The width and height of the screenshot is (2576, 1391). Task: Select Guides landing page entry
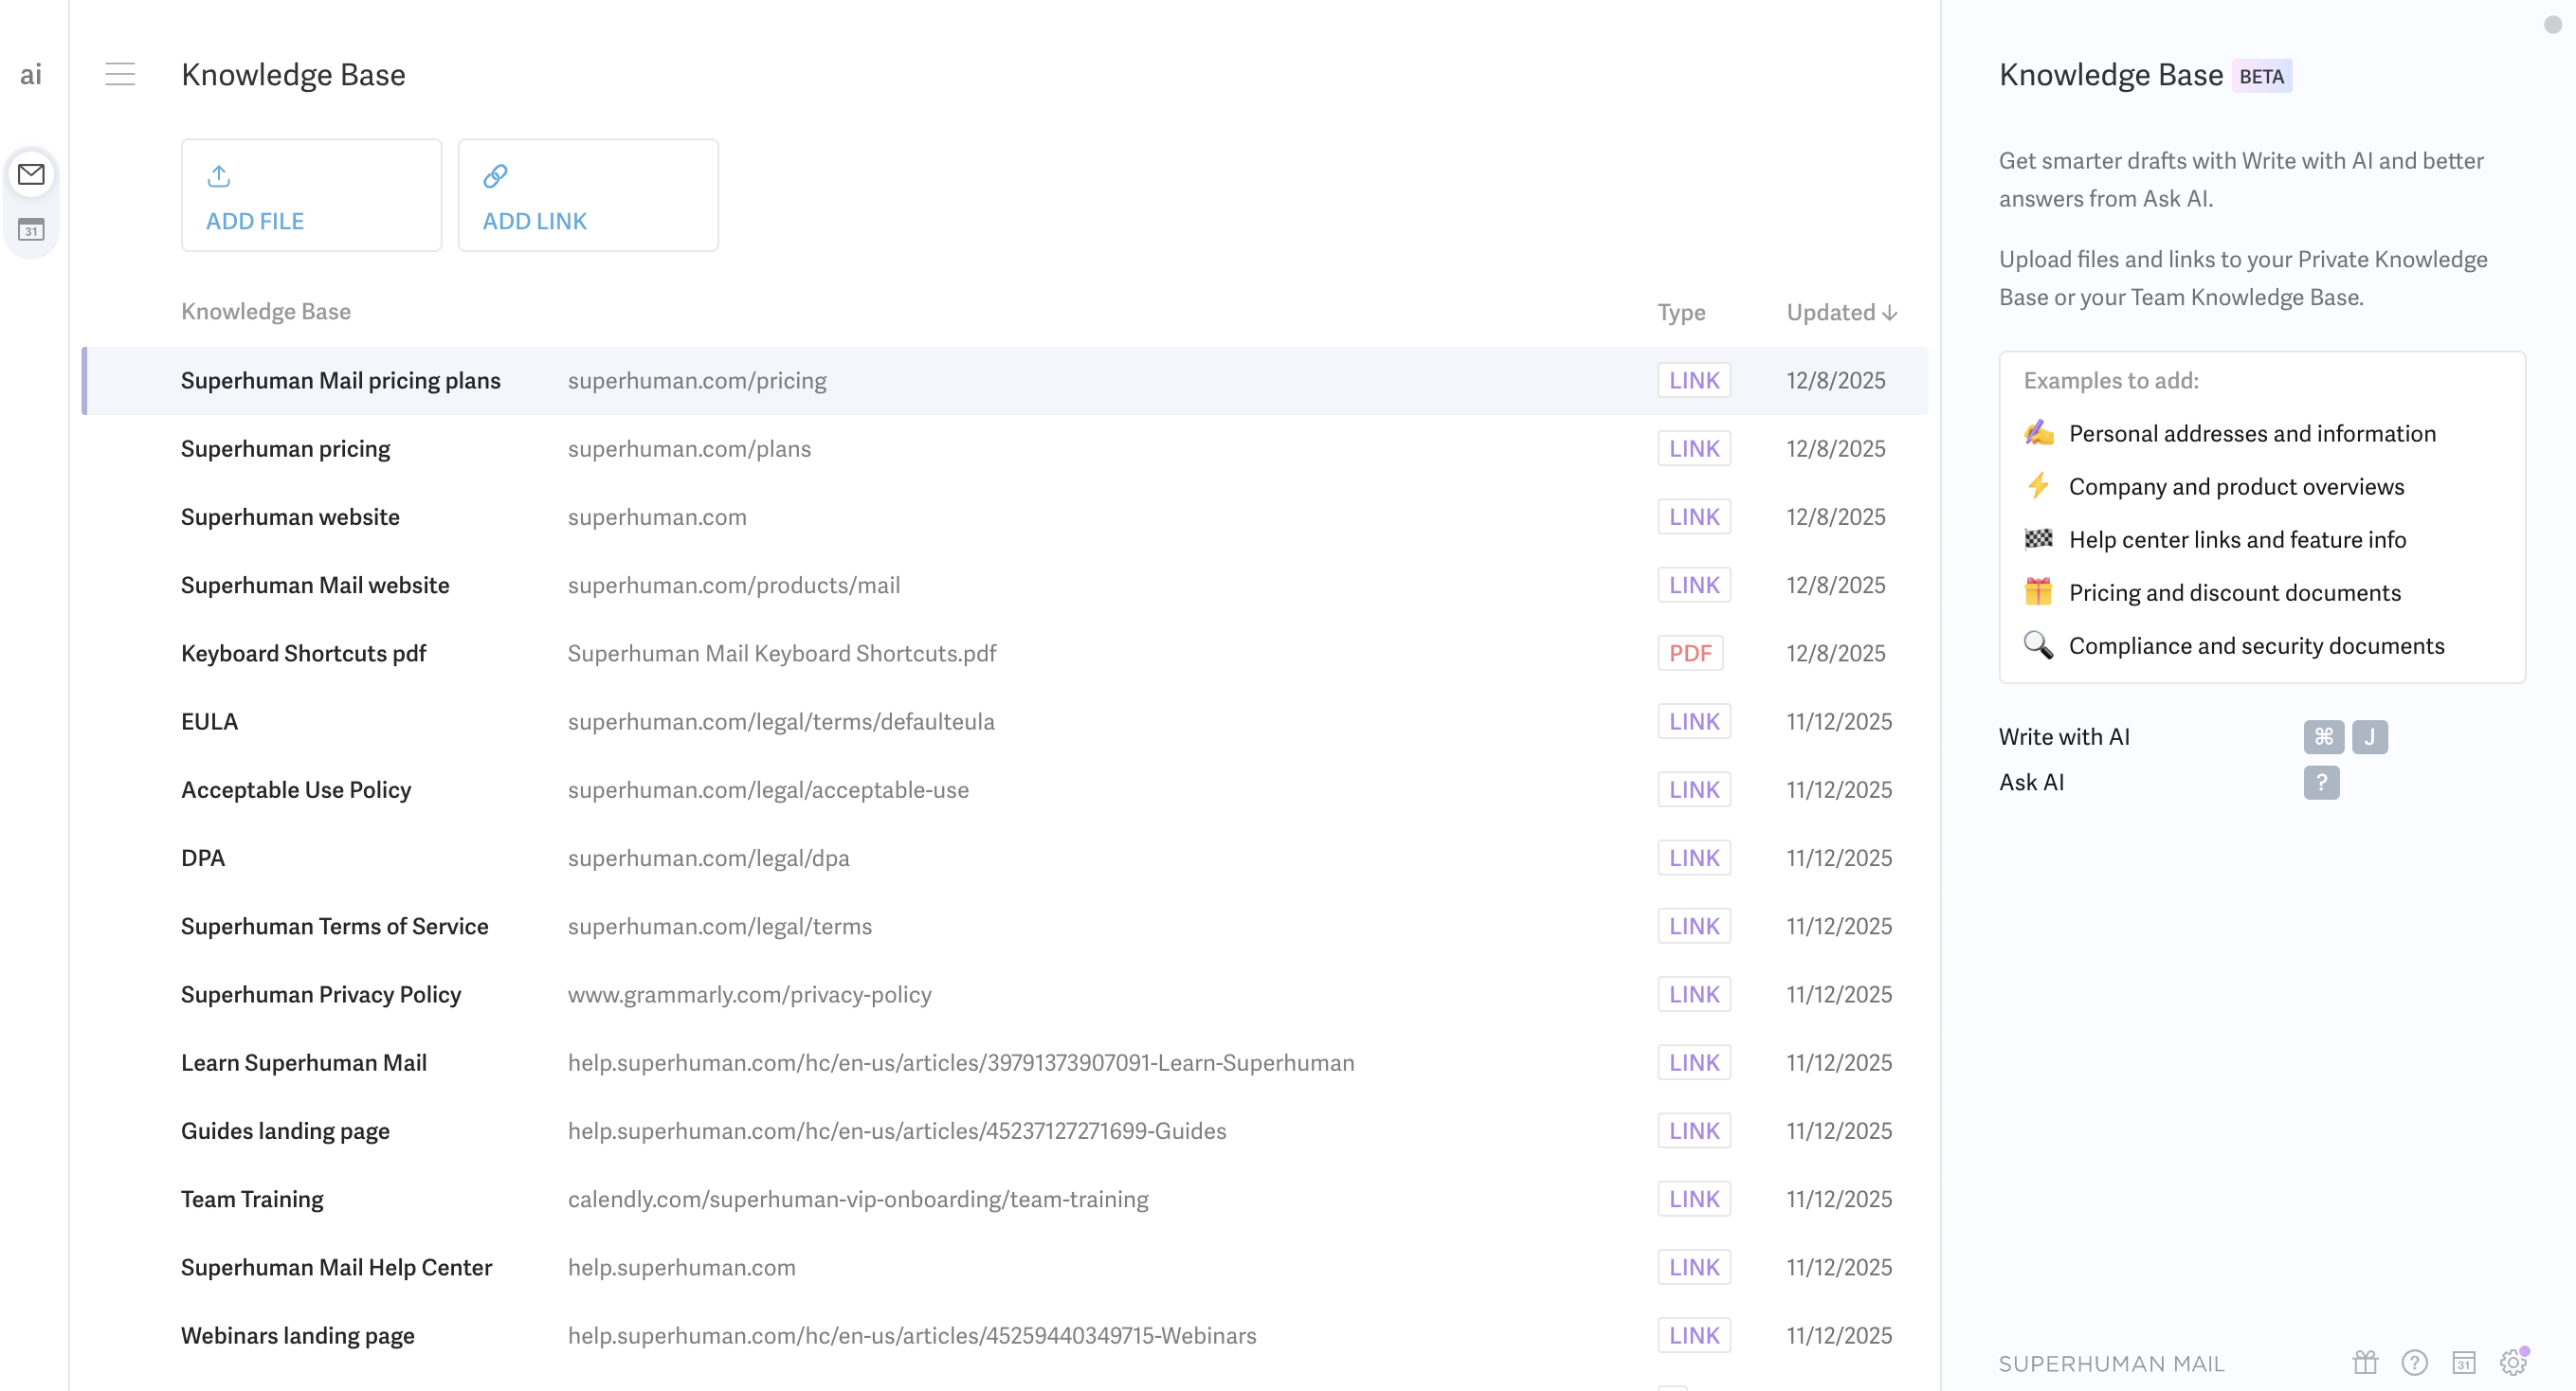click(x=1004, y=1131)
